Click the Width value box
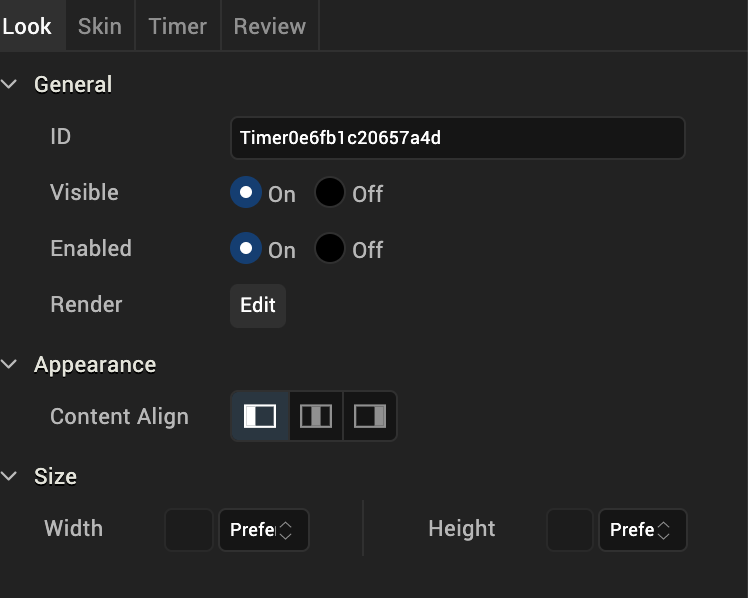Viewport: 748px width, 598px height. pos(189,530)
